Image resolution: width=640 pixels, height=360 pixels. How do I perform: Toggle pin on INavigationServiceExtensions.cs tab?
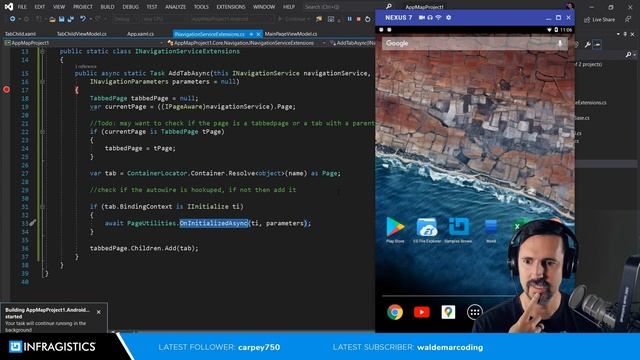(251, 34)
